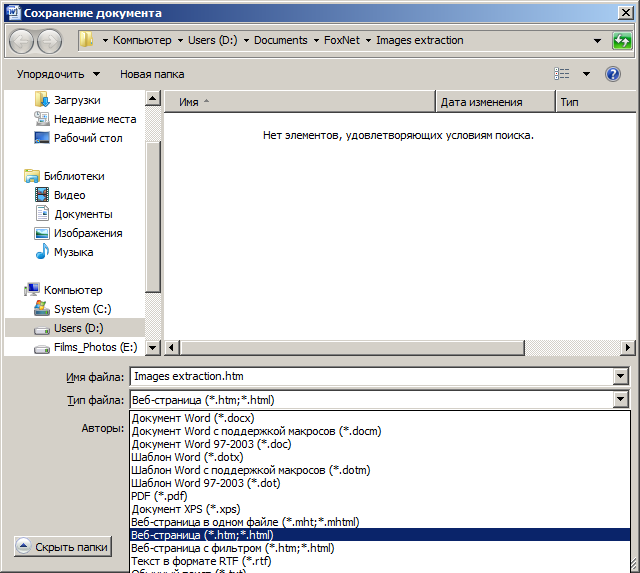Image resolution: width=640 pixels, height=573 pixels.
Task: Click the file list horizontal scroll left arrow
Action: (x=171, y=348)
